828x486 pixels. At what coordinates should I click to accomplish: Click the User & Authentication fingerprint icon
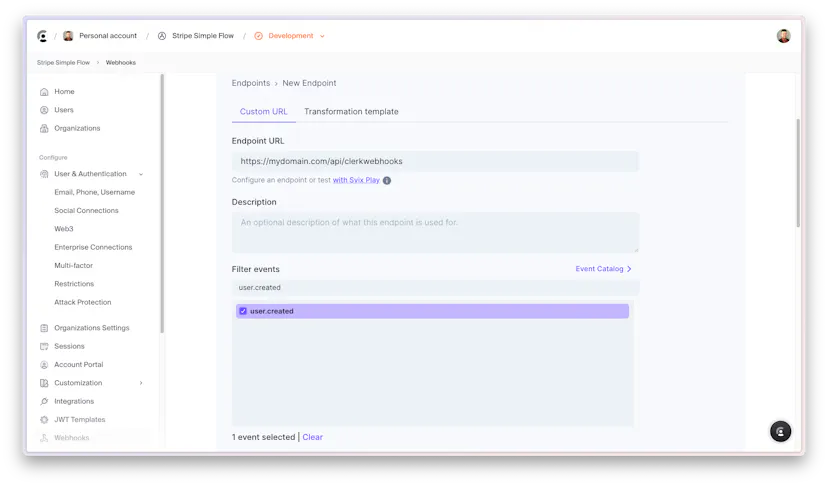pyautogui.click(x=44, y=174)
